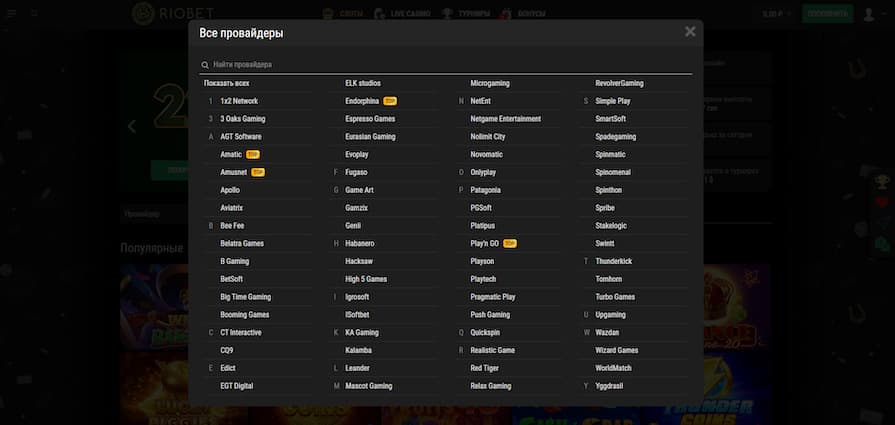Select Yggdrasil provider
Screen dimensions: 895x425
pos(609,386)
